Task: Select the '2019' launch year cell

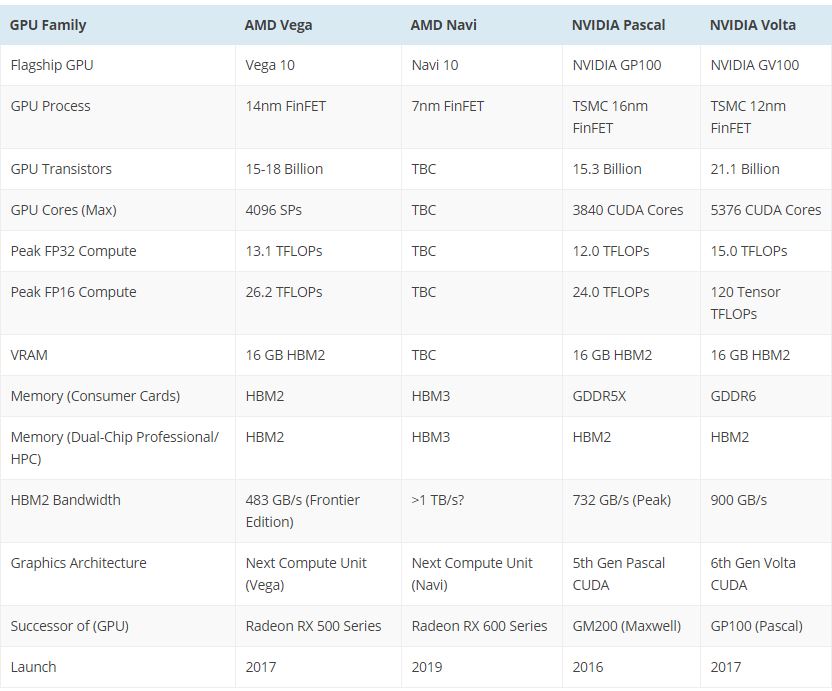Action: point(427,667)
